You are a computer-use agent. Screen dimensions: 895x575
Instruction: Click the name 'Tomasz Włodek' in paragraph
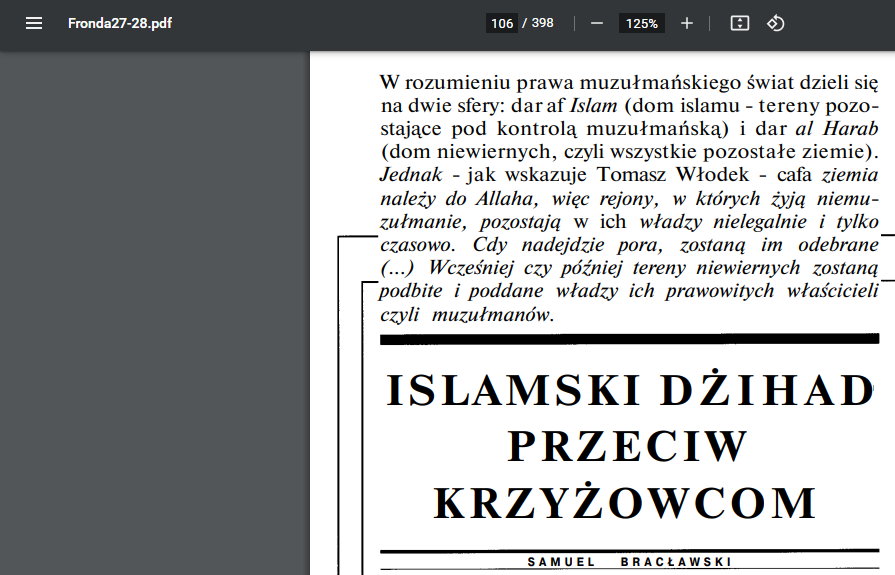point(673,174)
